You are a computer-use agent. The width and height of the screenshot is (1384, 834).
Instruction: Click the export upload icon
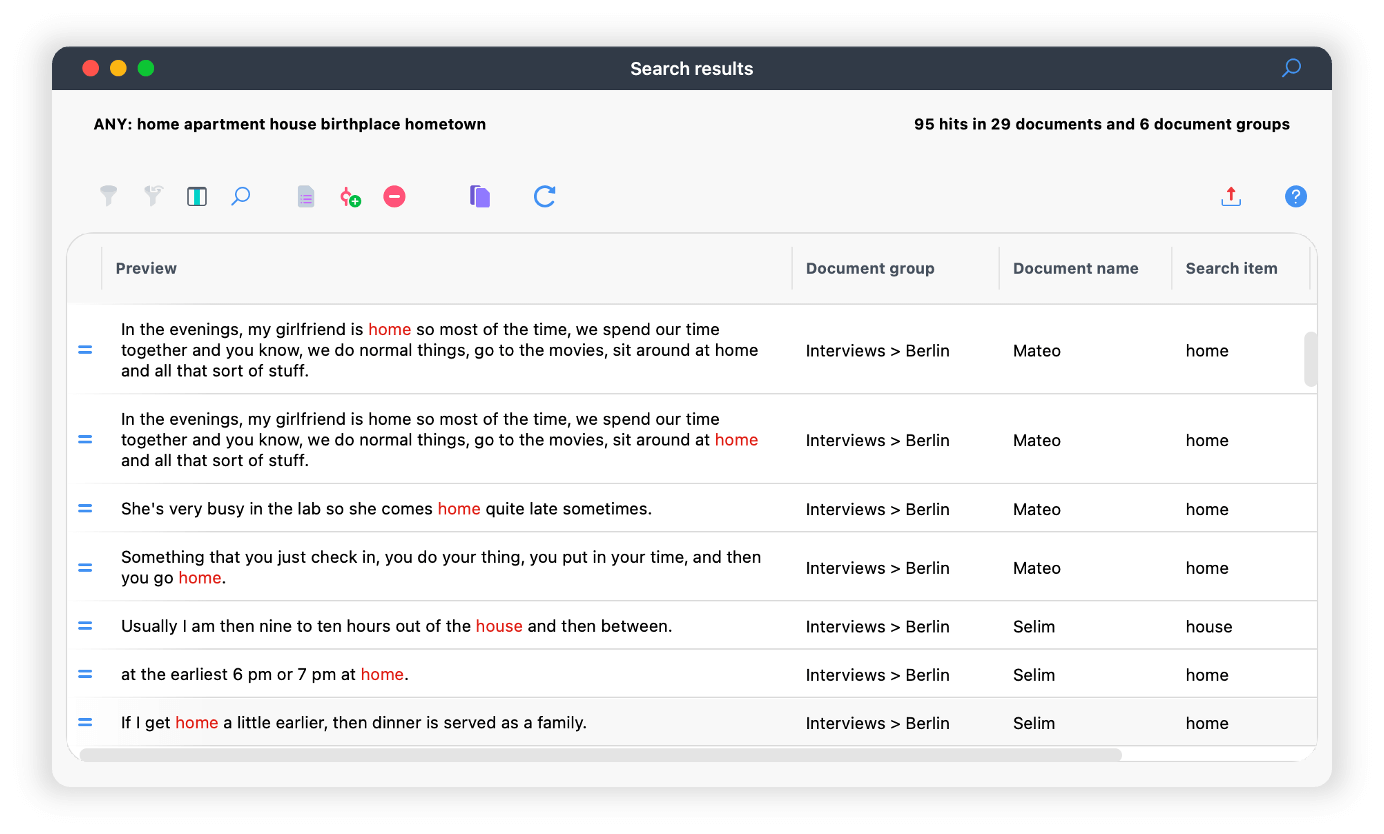click(1231, 196)
